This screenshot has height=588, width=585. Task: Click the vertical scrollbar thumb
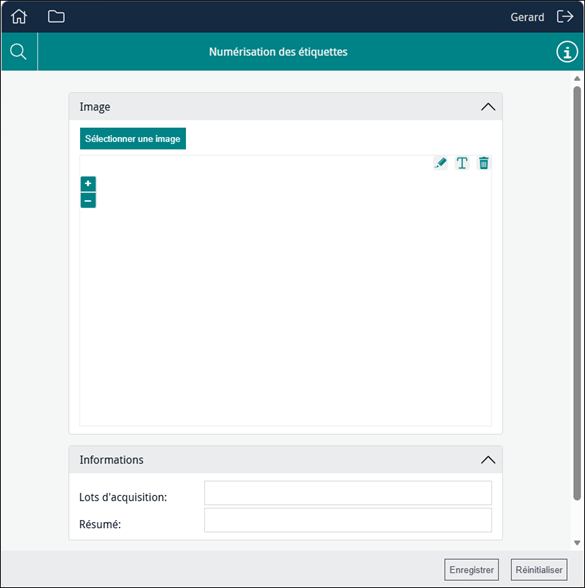tap(577, 292)
